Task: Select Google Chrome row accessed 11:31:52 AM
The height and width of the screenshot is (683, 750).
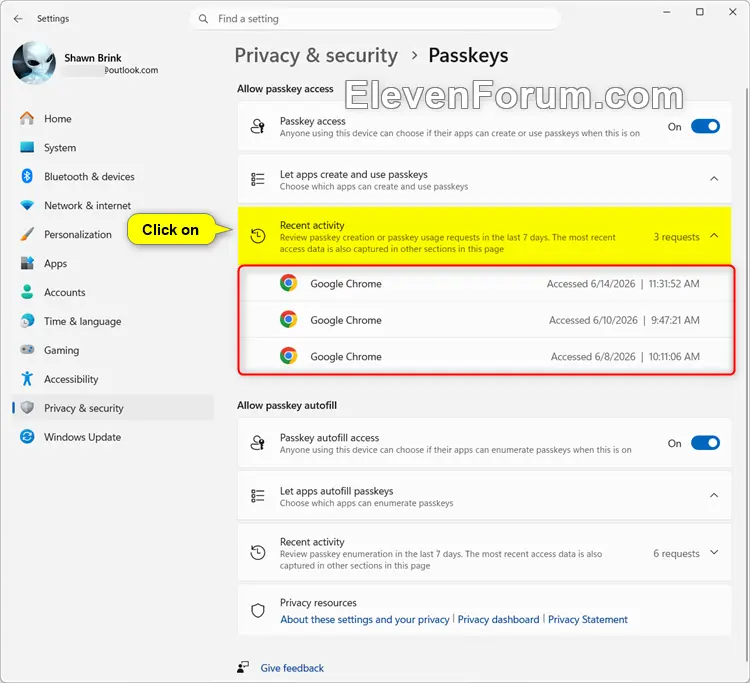Action: [486, 284]
